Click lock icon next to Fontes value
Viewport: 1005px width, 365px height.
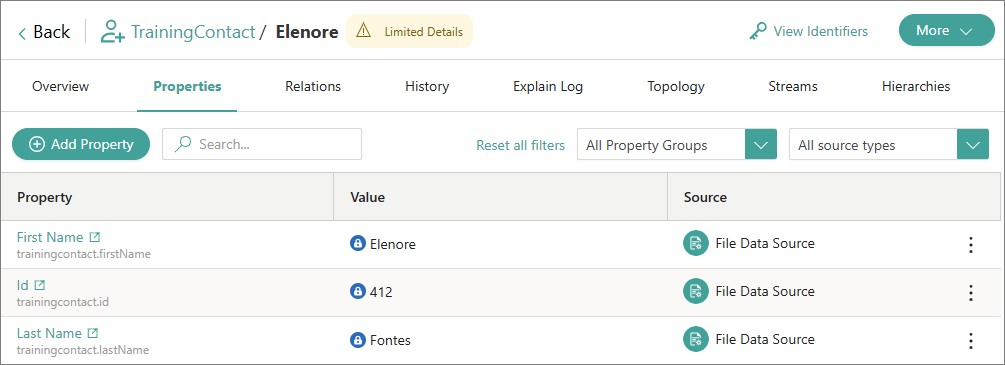pos(357,340)
